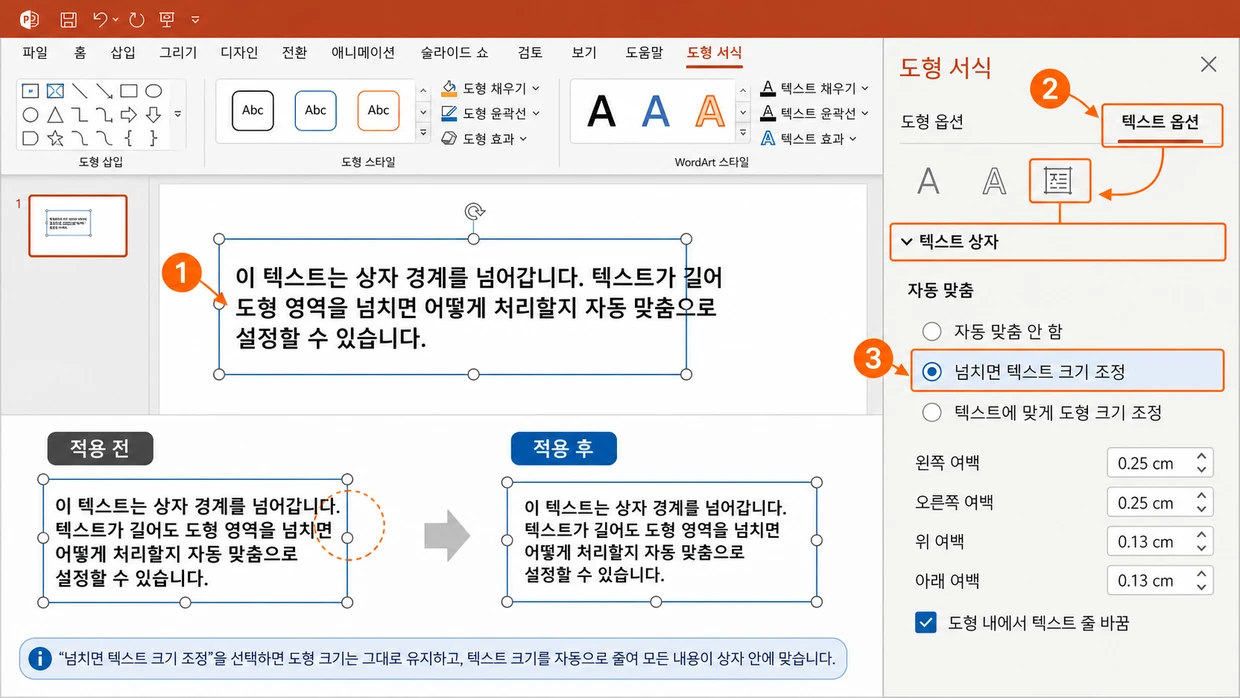
Task: Select the five-point star shape
Action: tap(55, 138)
